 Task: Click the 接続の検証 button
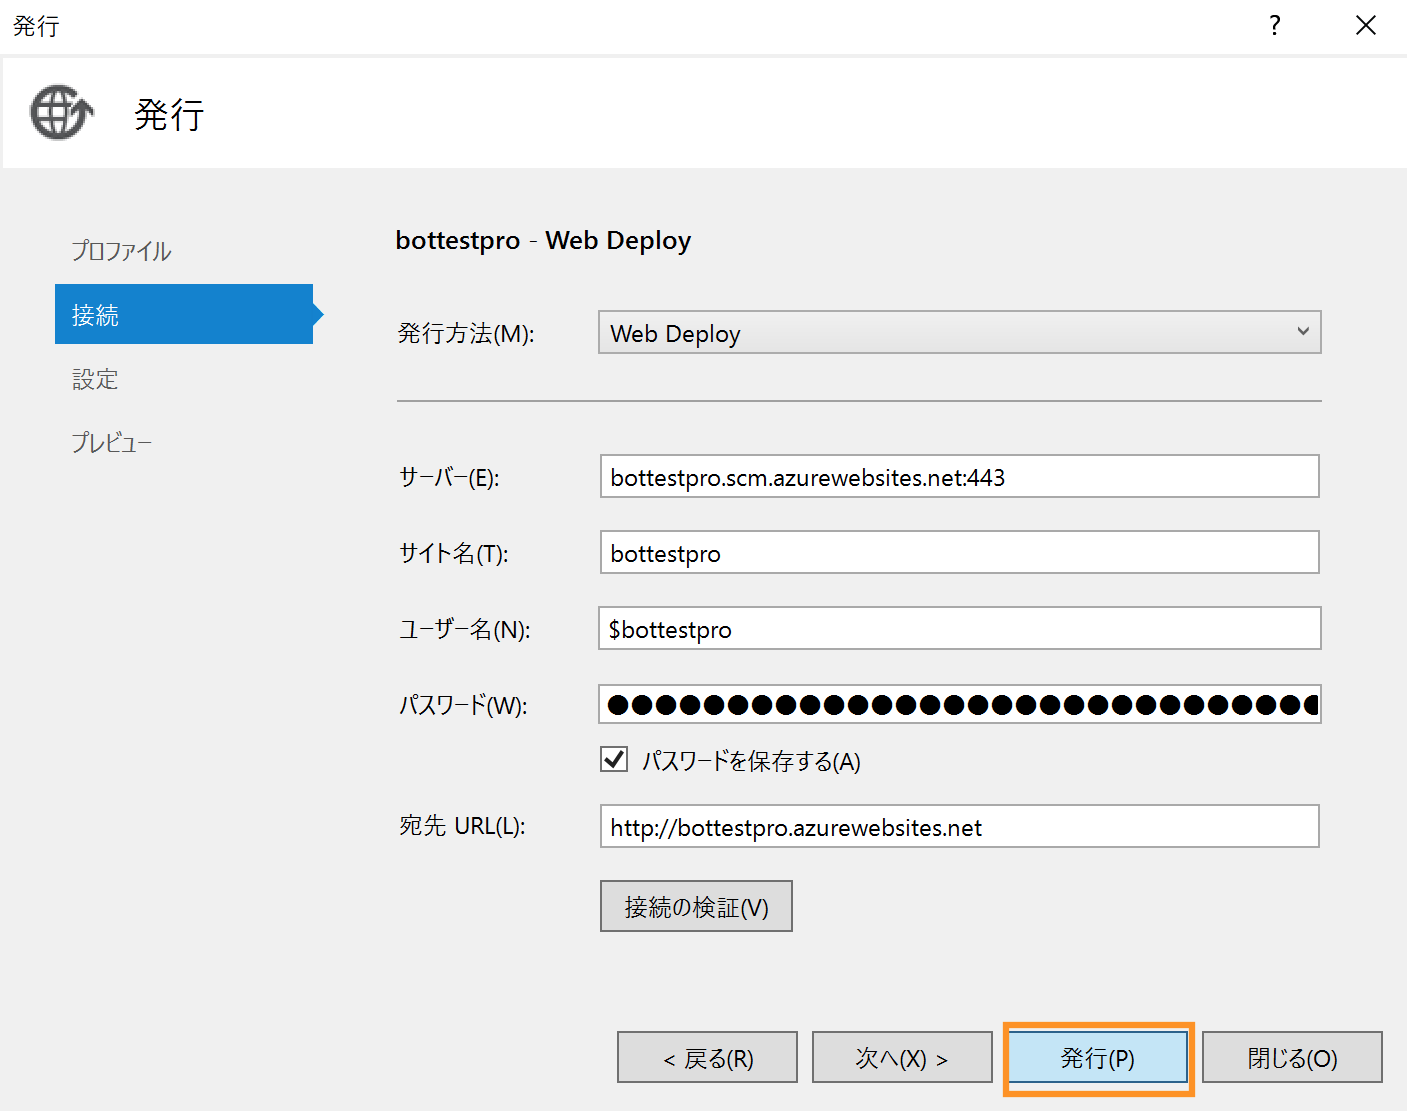(696, 906)
